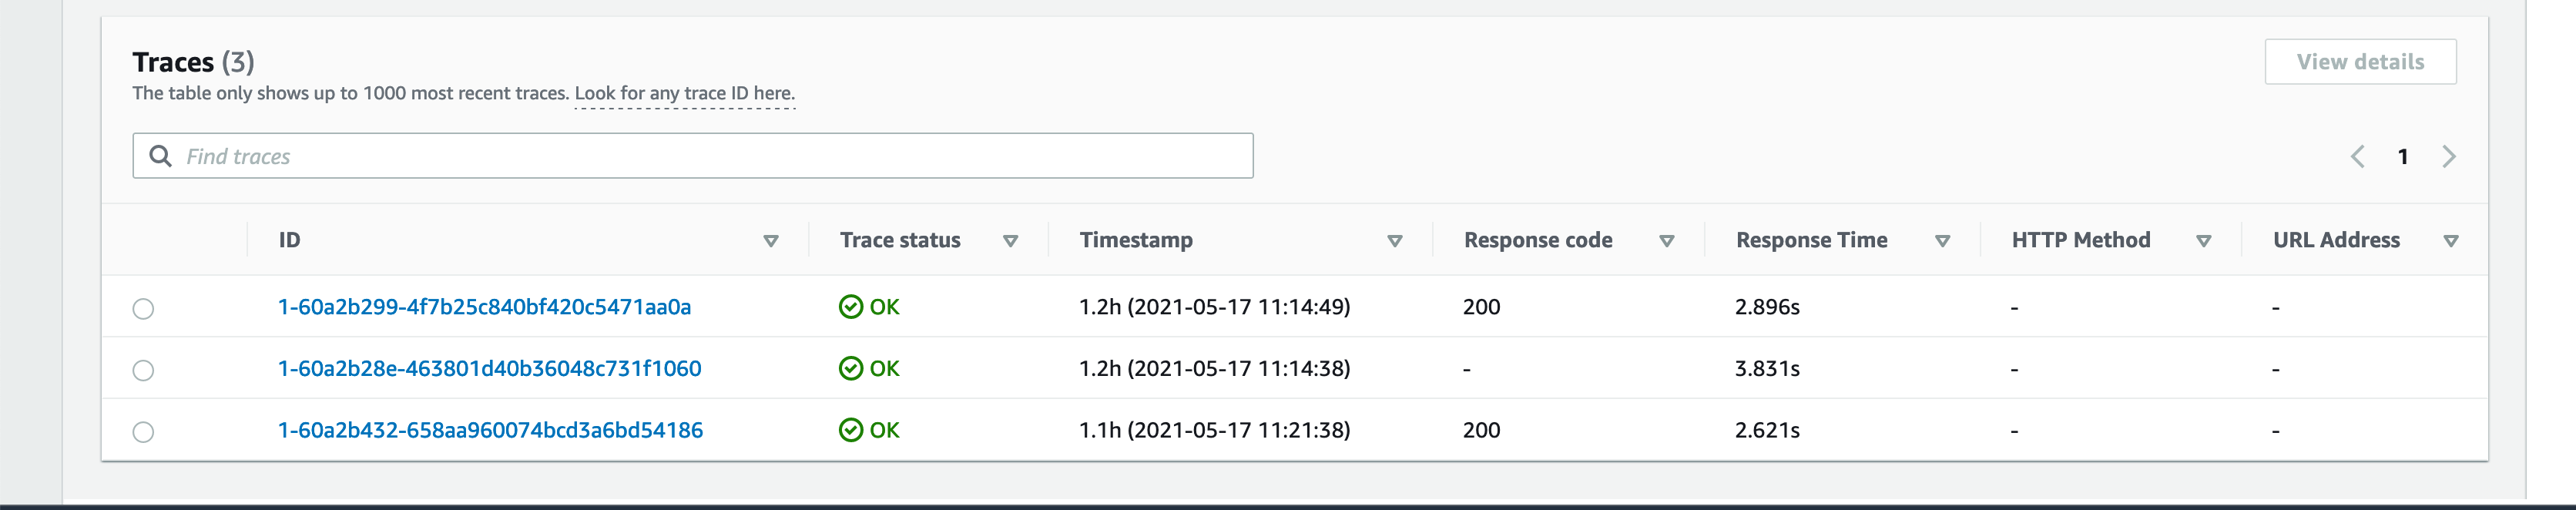Sort by URL Address column arrow
The image size is (2576, 510).
coord(2451,241)
